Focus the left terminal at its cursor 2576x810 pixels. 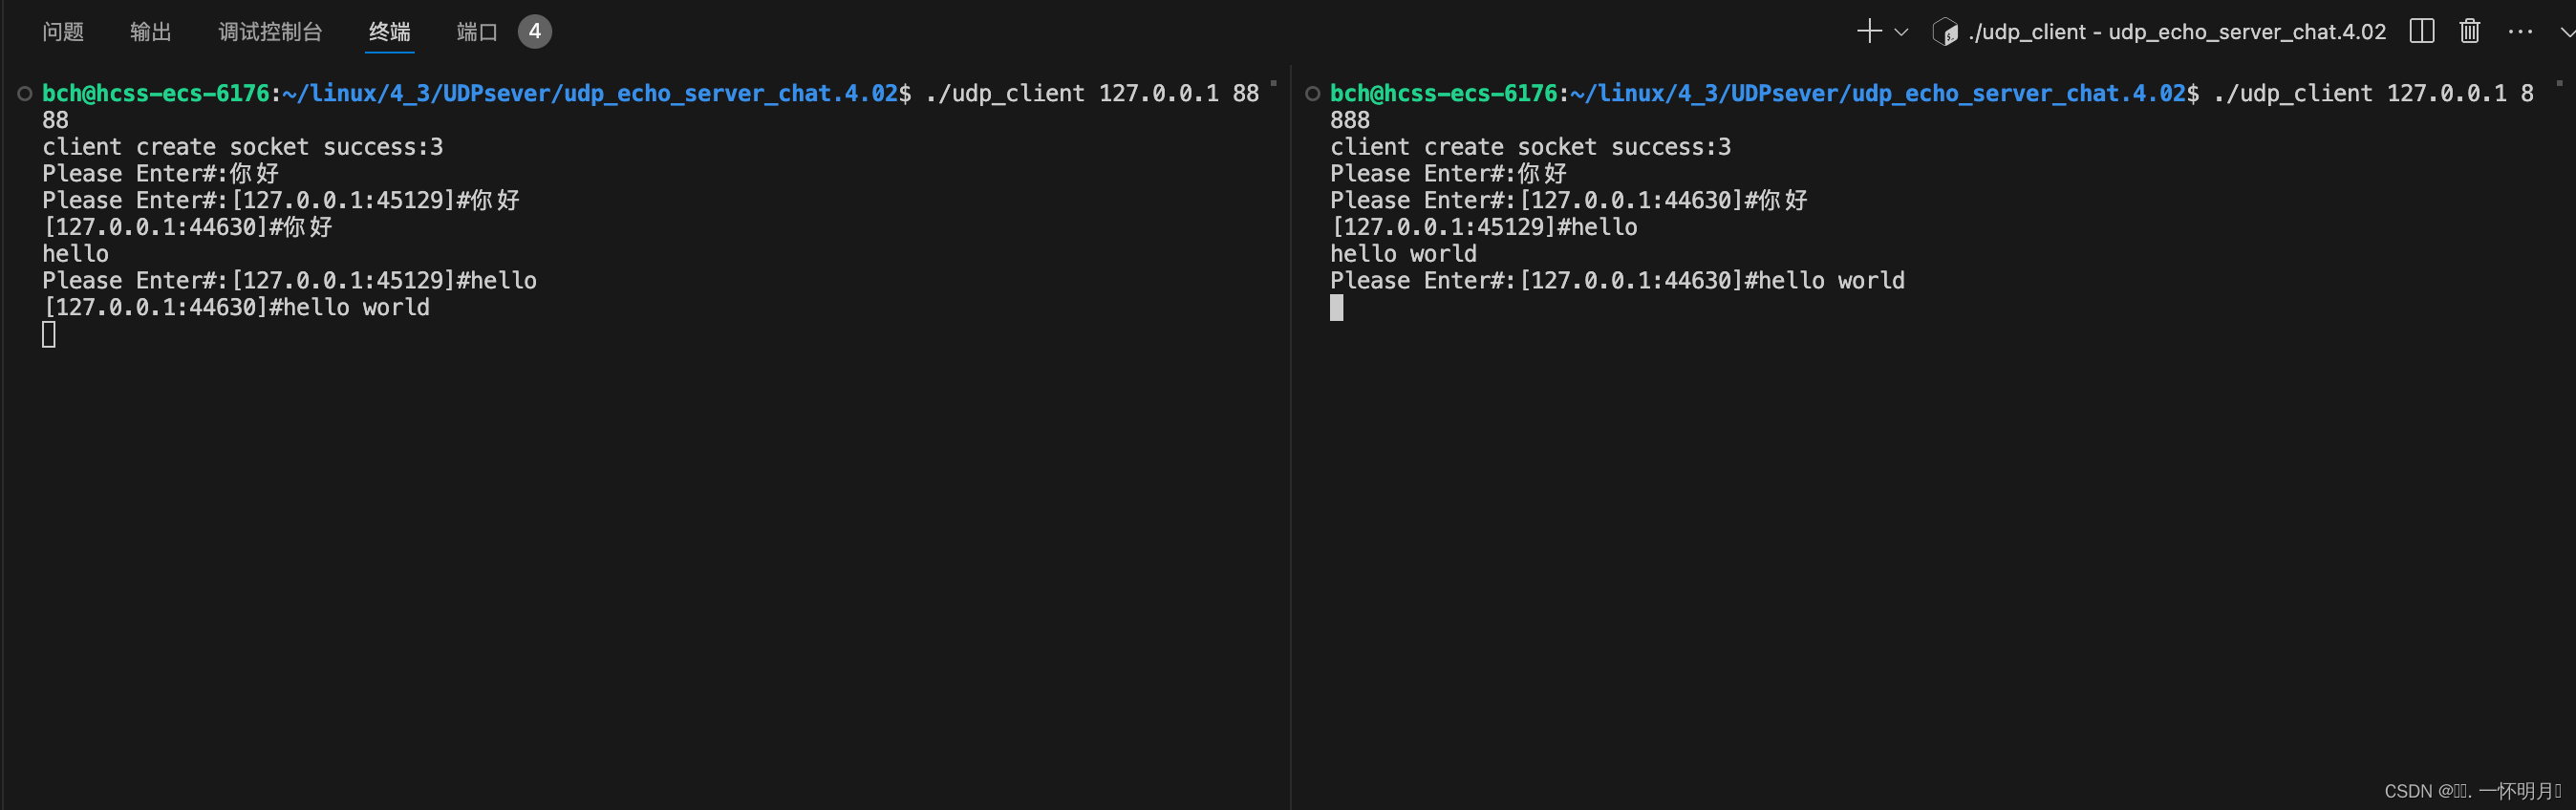point(49,335)
